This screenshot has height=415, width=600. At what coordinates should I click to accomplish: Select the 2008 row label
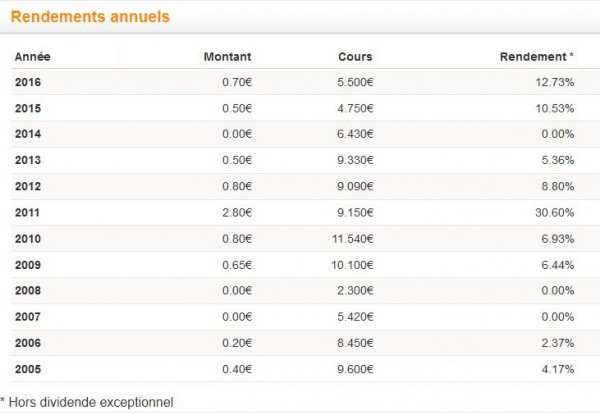(28, 290)
